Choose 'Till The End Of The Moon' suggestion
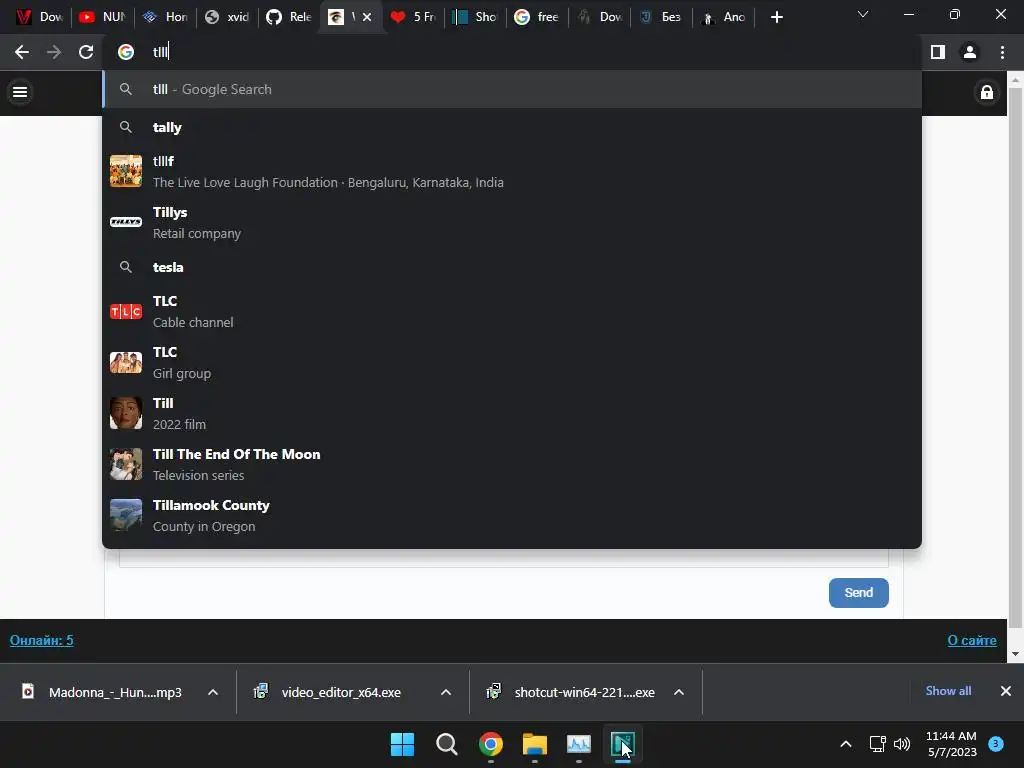1024x768 pixels. [x=512, y=464]
